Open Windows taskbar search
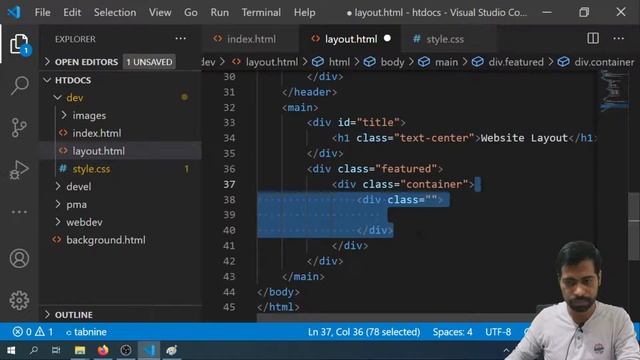The image size is (640, 360). pyautogui.click(x=34, y=350)
